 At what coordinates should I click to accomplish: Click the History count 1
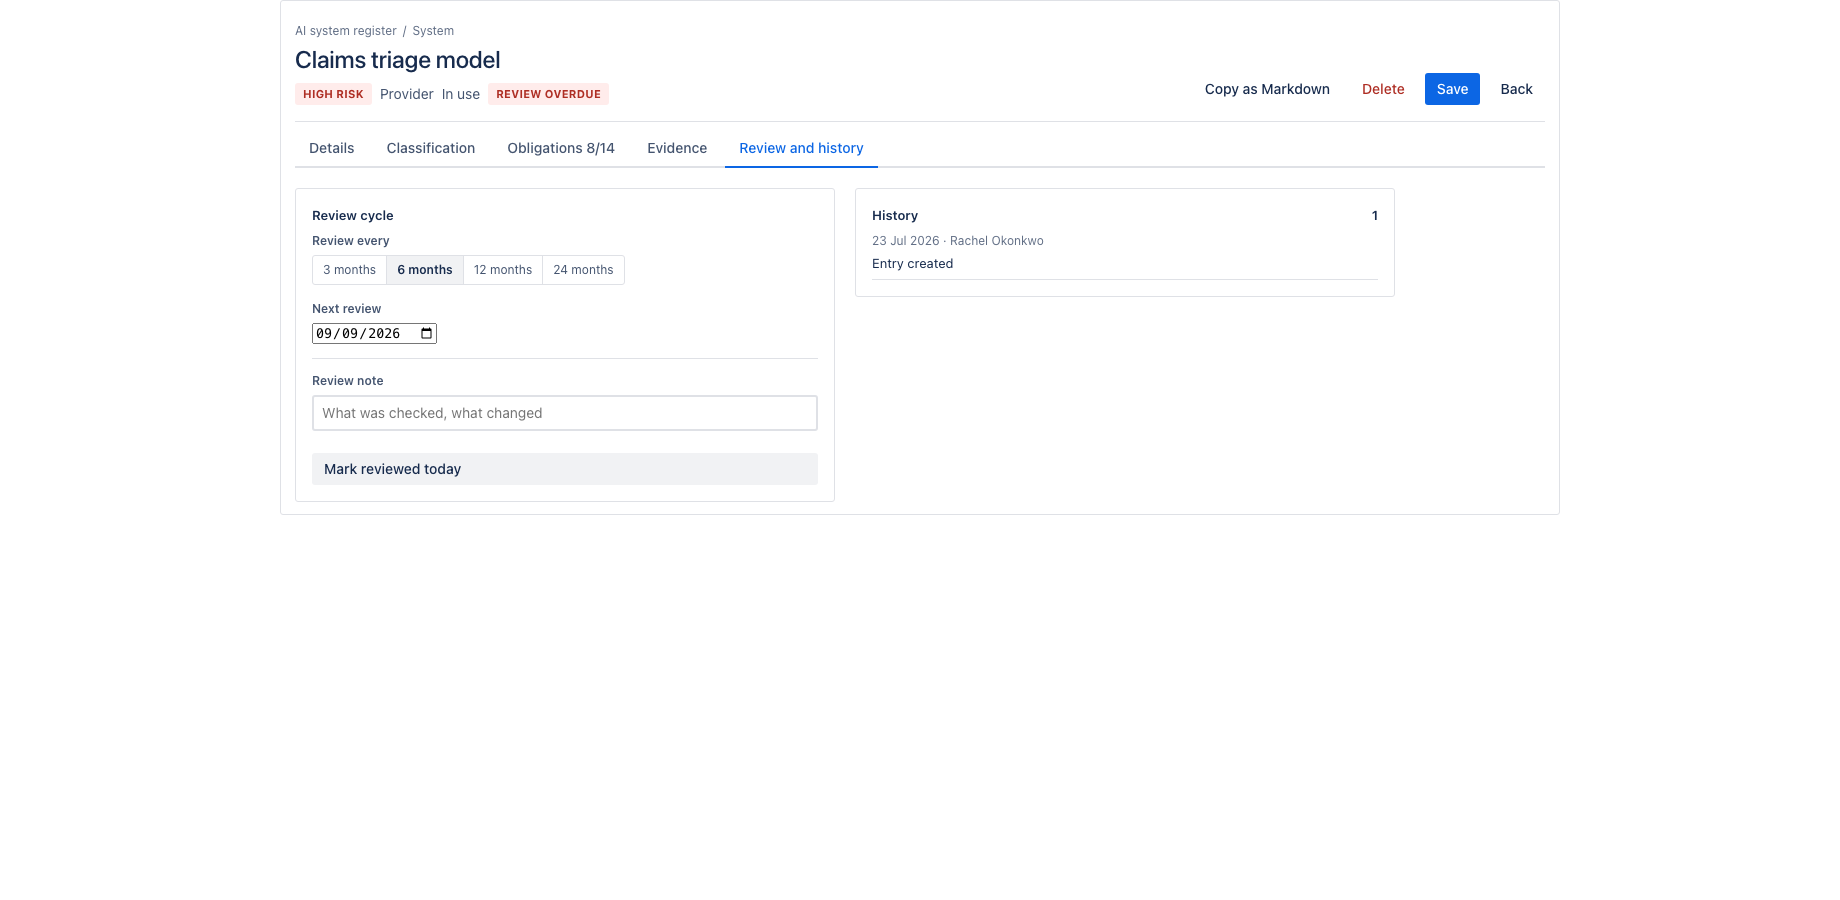click(x=1375, y=216)
